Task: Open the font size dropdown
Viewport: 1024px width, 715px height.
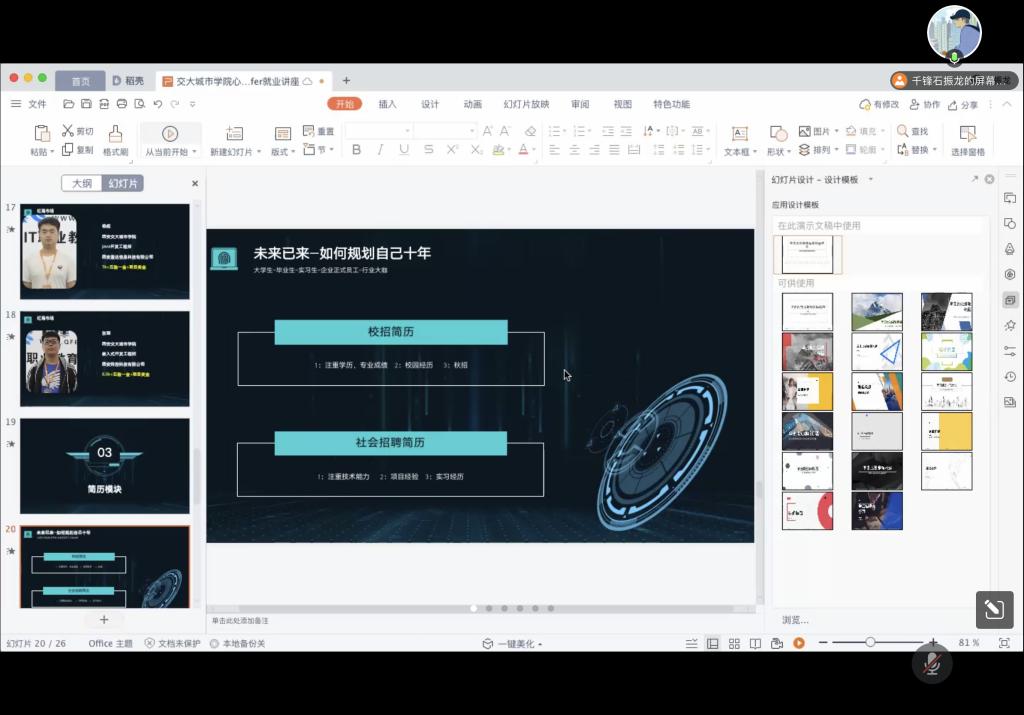Action: pos(472,131)
